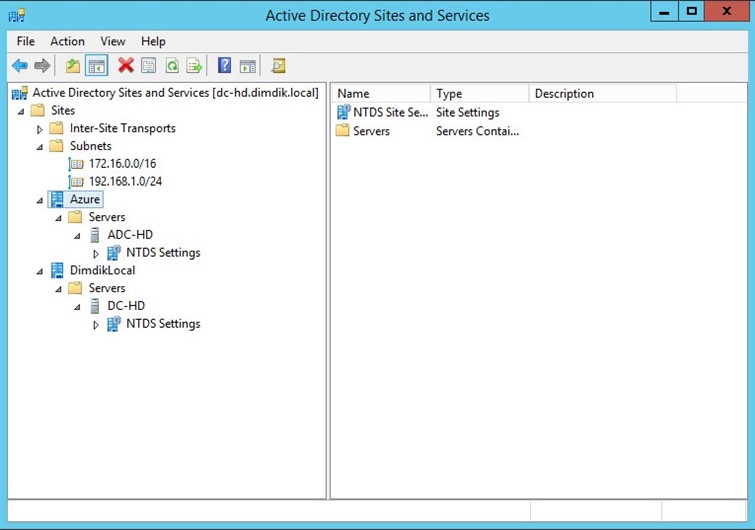Viewport: 755px width, 530px height.
Task: Toggle the Show/Hide Console Tree icon
Action: tap(96, 65)
